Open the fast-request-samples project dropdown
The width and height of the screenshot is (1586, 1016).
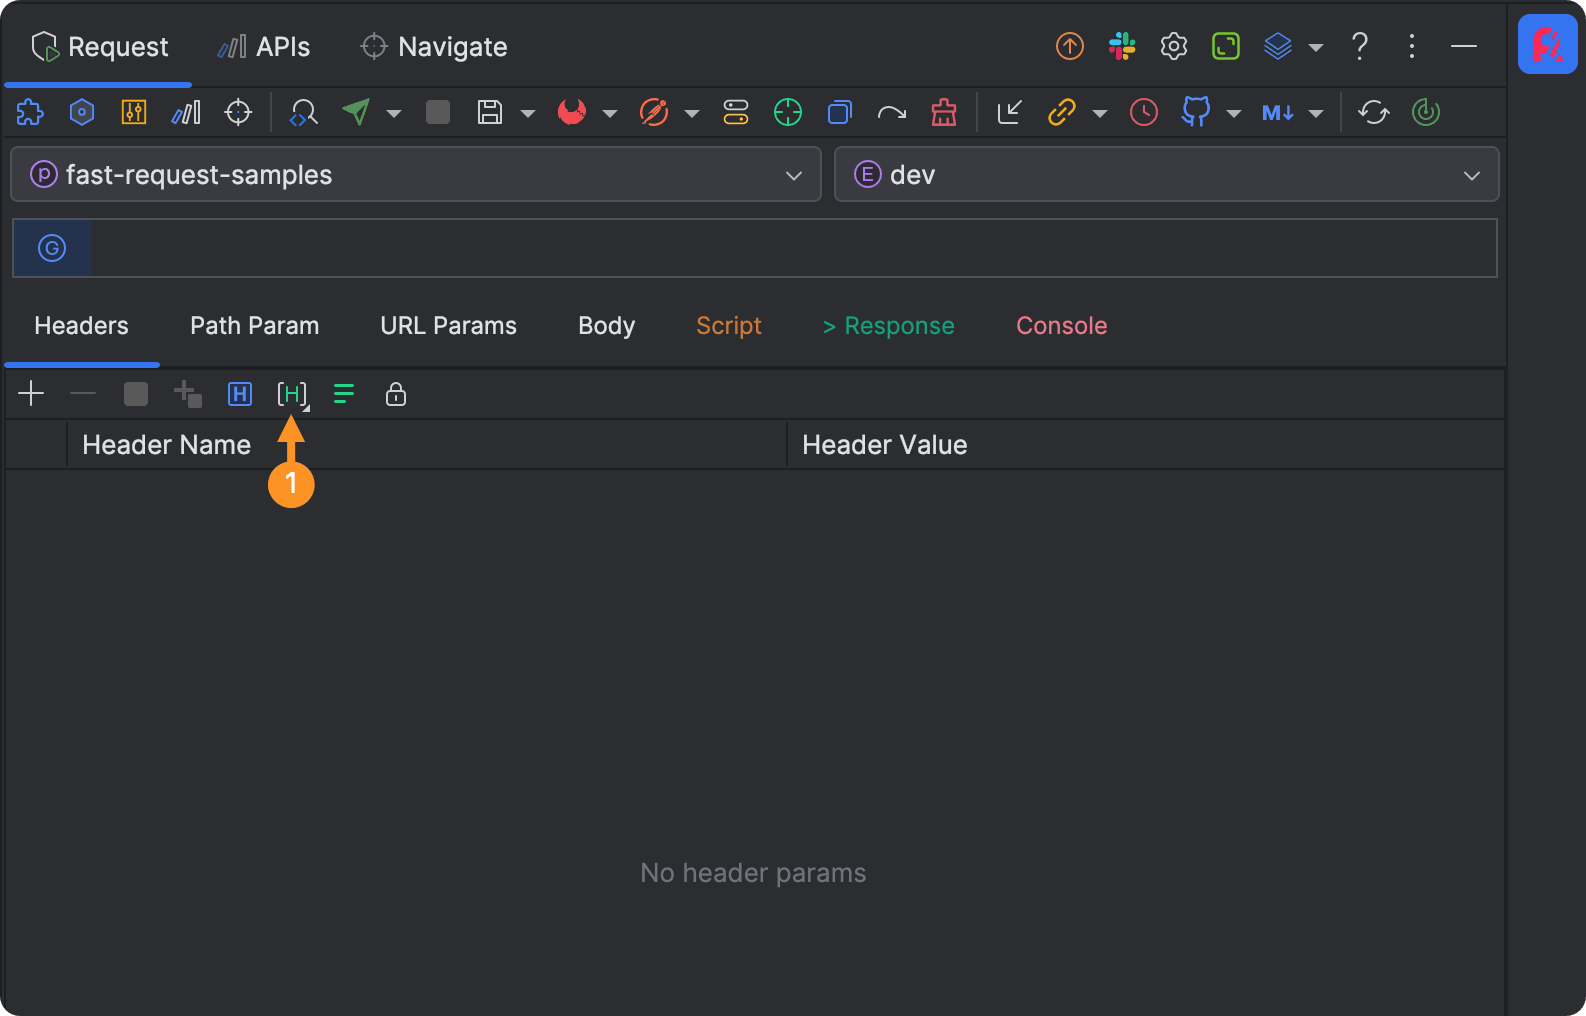[x=415, y=175]
